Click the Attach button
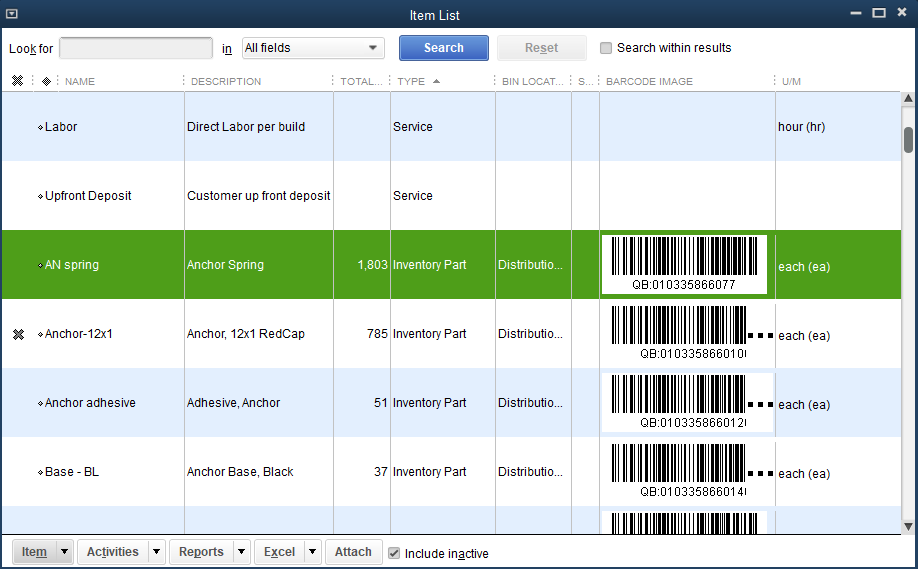The width and height of the screenshot is (918, 569). click(x=353, y=552)
